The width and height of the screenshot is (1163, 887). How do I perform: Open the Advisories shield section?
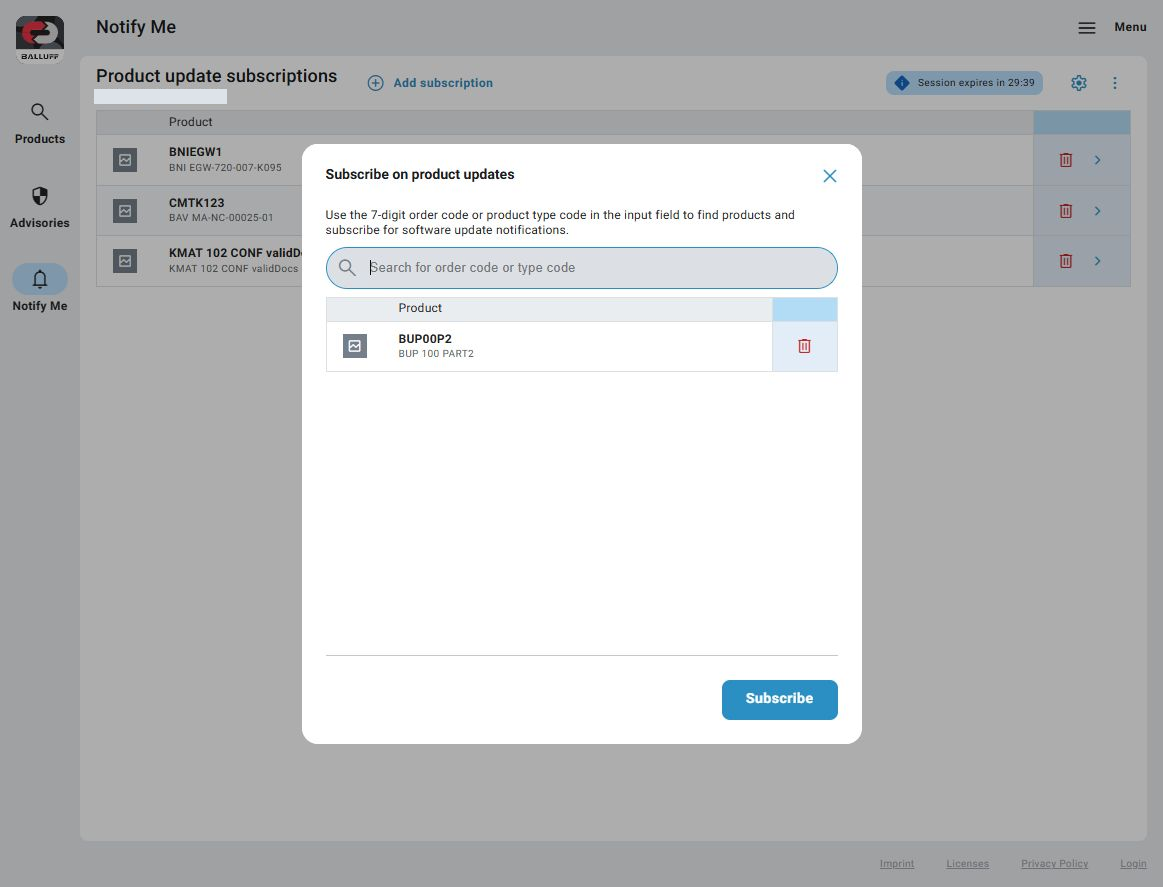coord(39,208)
